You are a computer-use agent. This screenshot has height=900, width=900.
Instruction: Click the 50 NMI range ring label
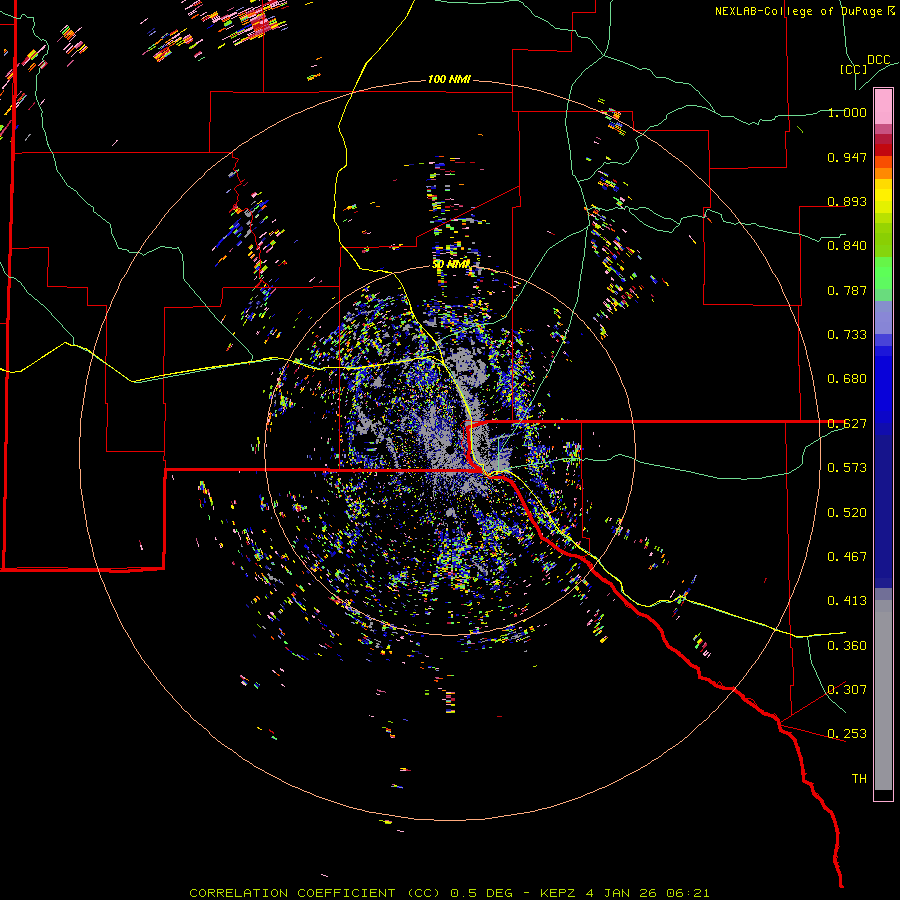[451, 264]
